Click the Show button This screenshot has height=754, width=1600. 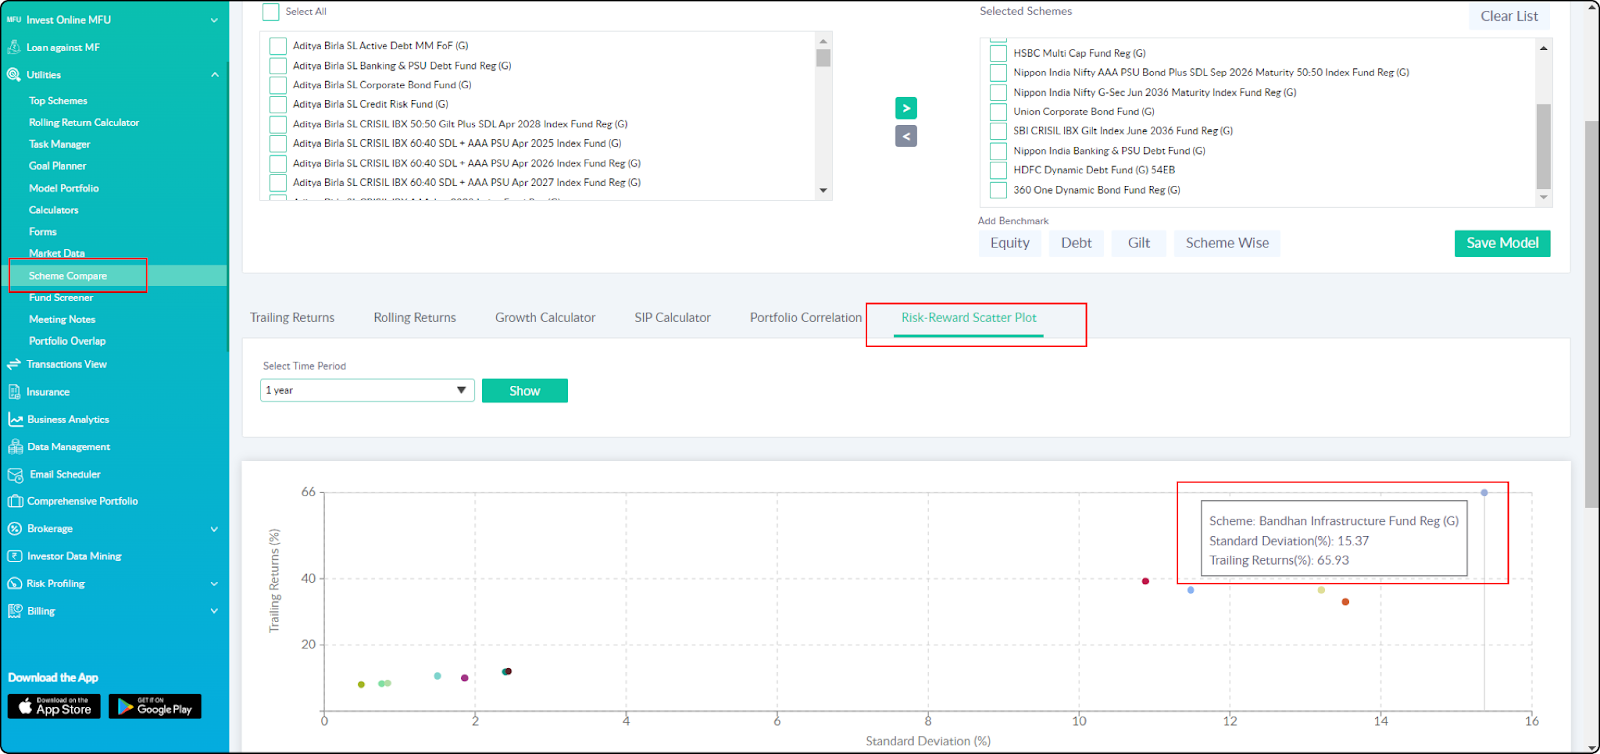coord(525,391)
